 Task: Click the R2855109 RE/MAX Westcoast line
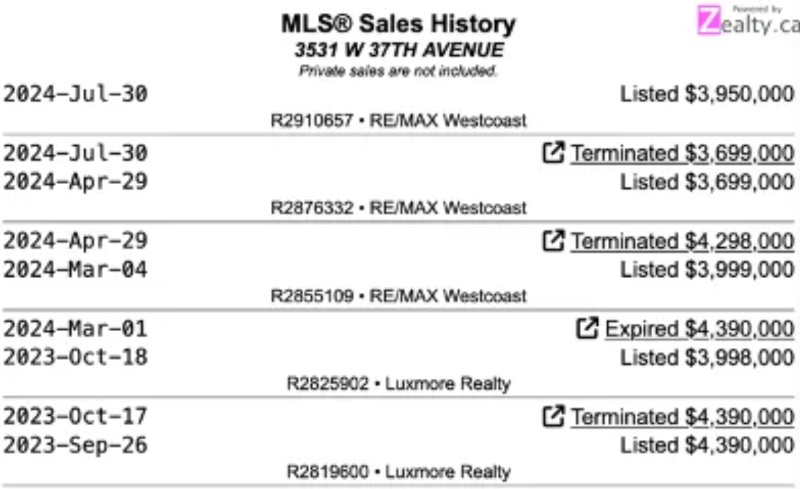click(x=398, y=296)
